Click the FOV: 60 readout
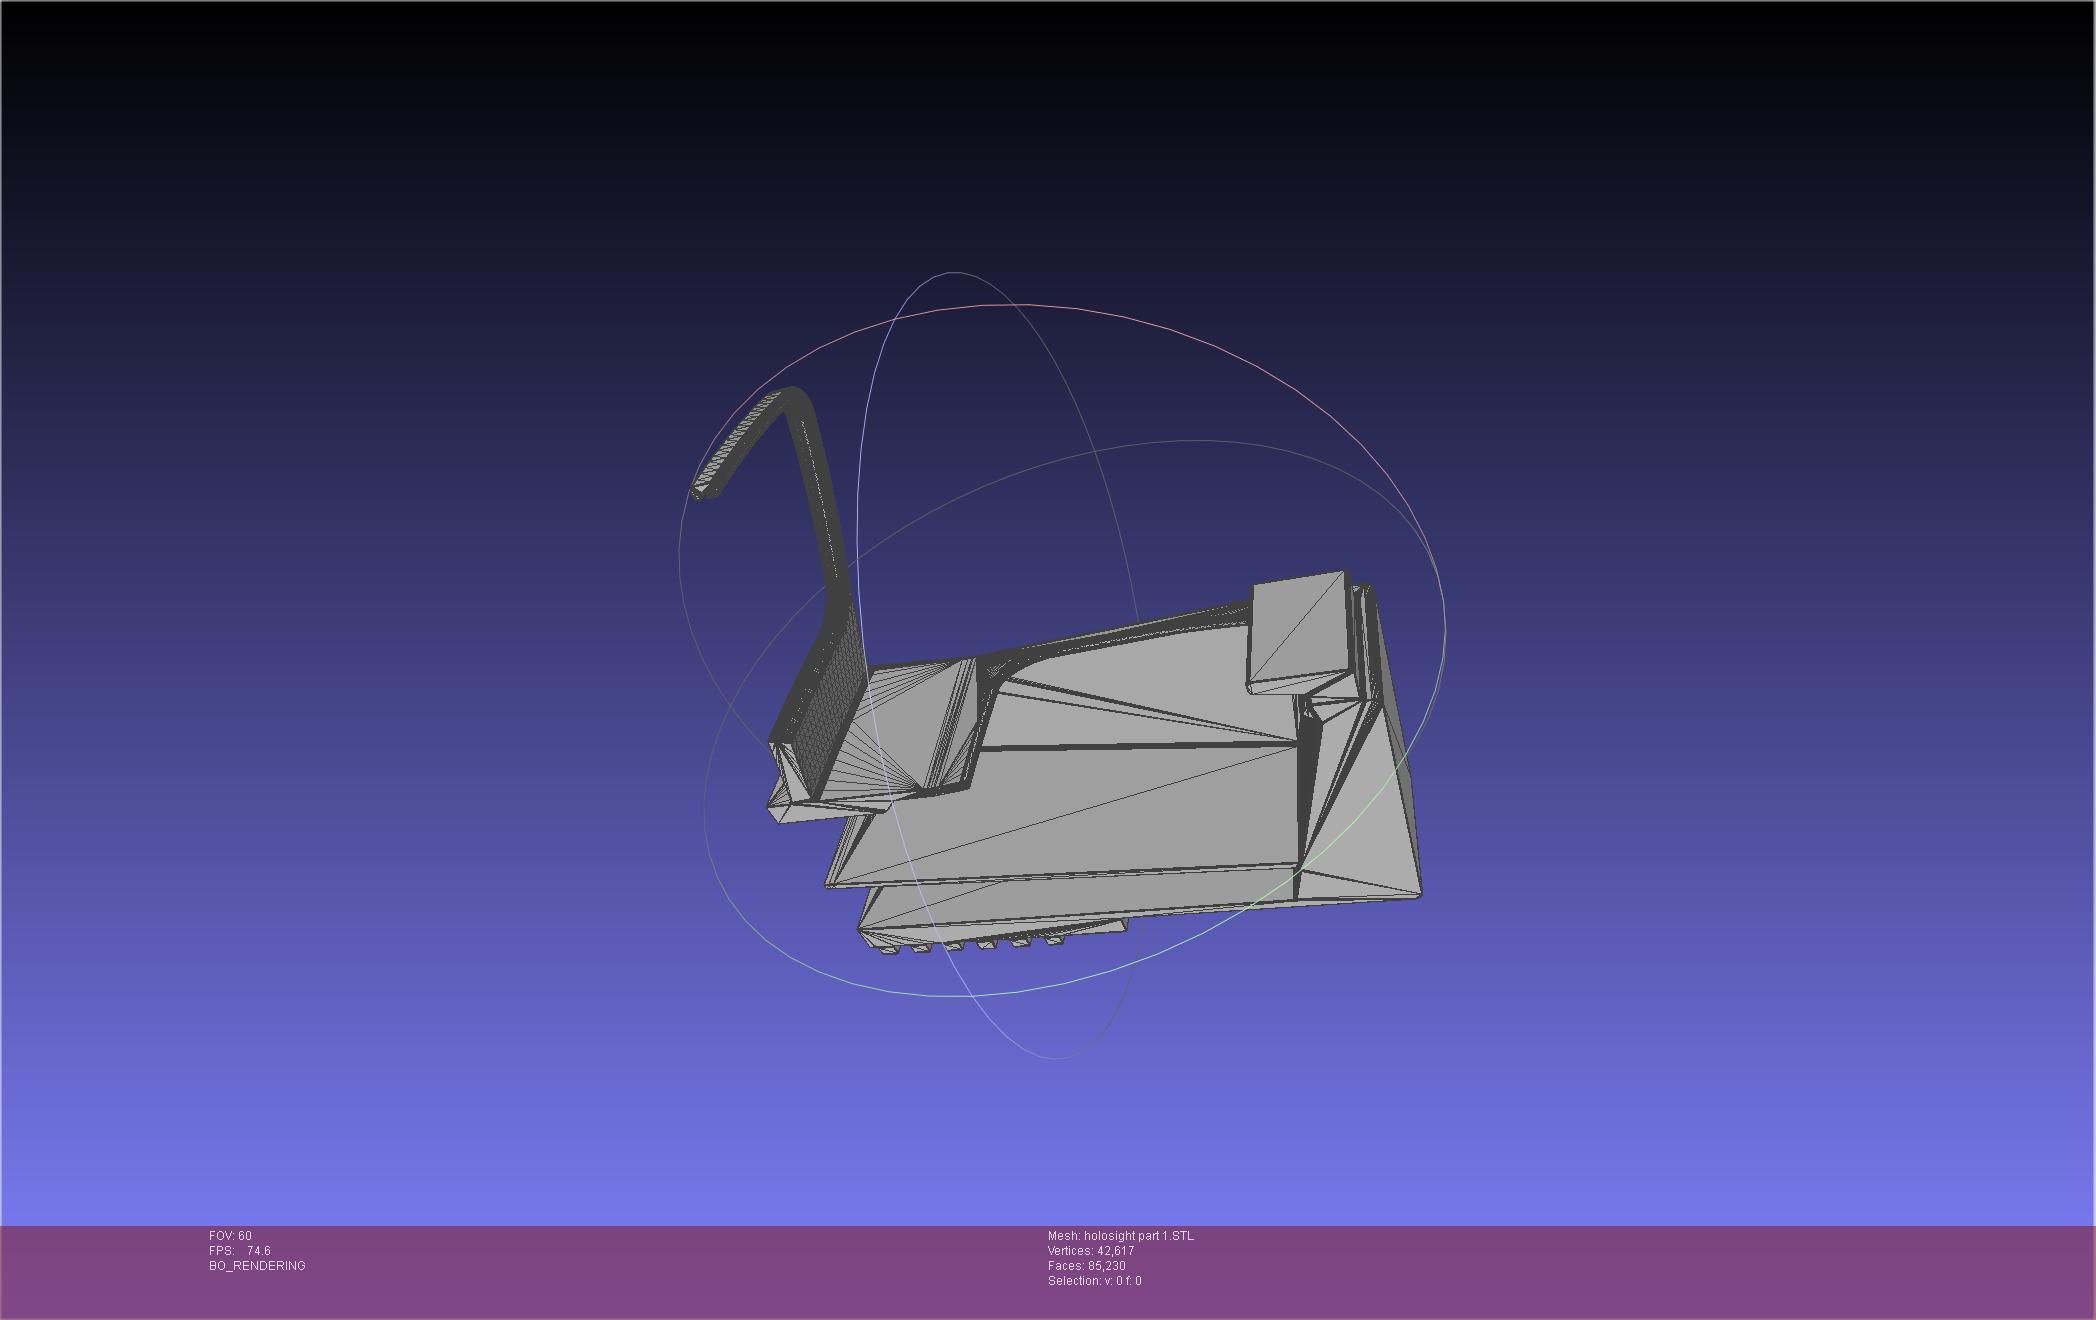The width and height of the screenshot is (2096, 1320). (x=230, y=1236)
